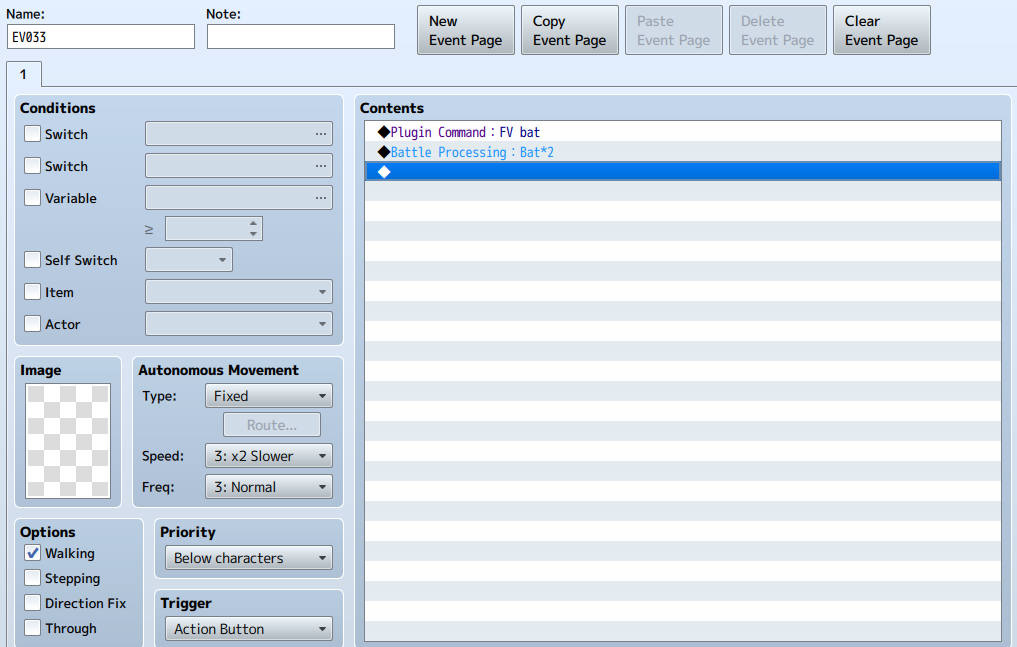Click the second Switch condition field

(x=239, y=166)
